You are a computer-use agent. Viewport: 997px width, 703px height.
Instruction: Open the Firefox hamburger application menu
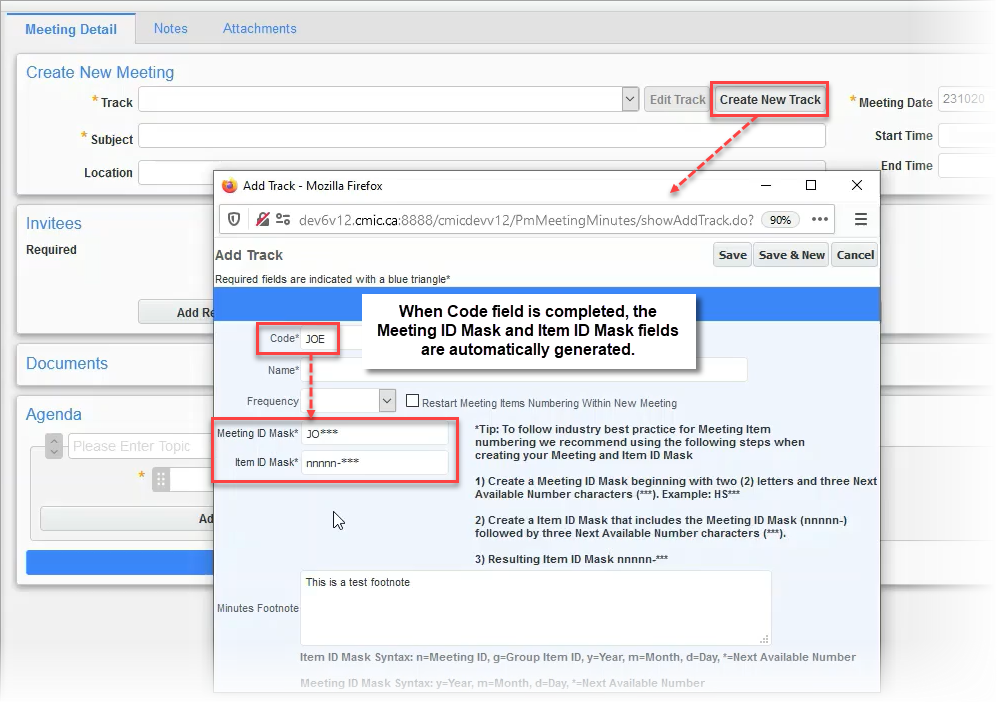pyautogui.click(x=860, y=219)
